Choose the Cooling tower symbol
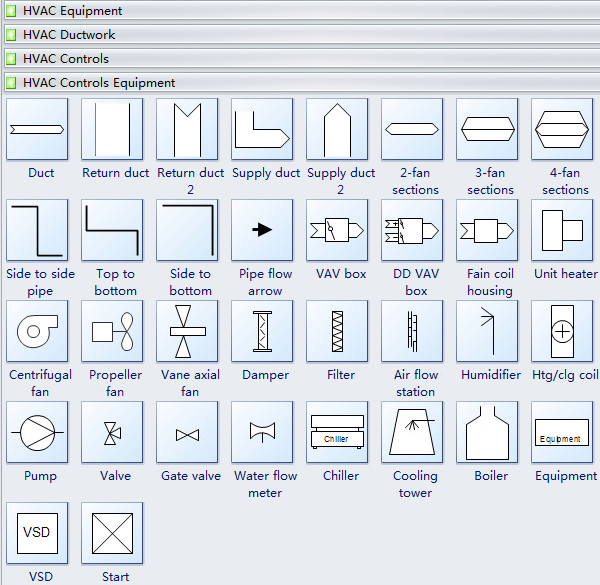 pos(413,432)
